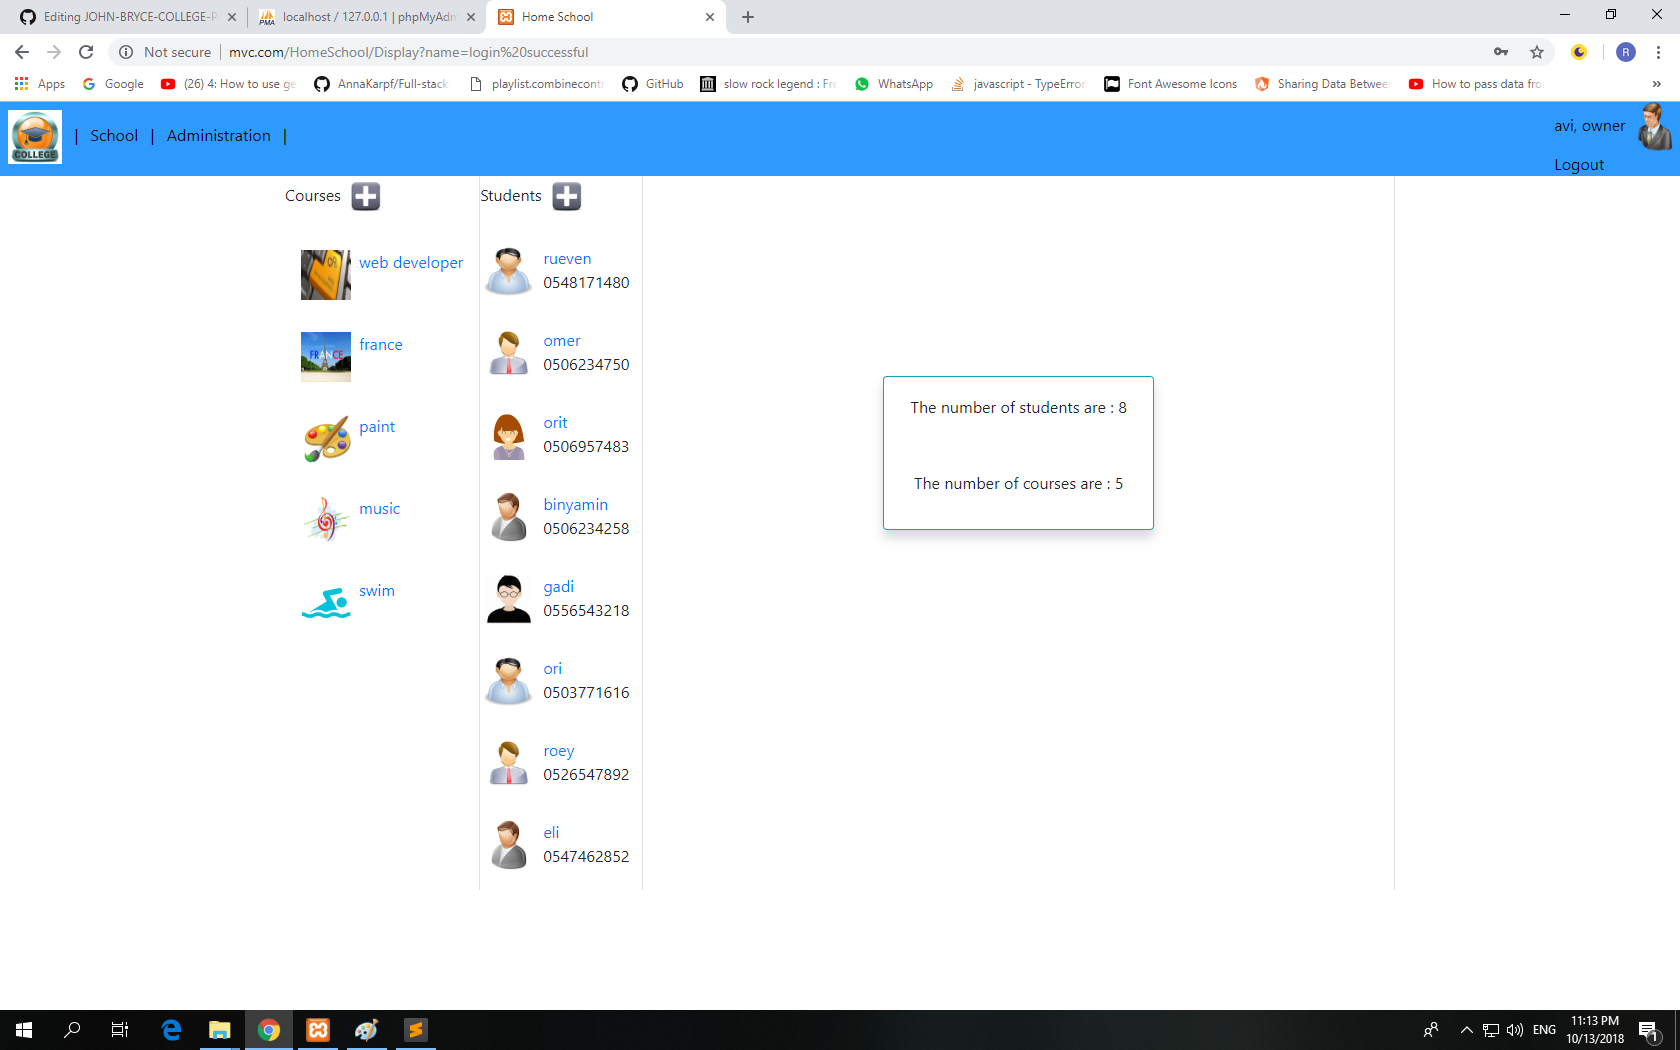
Task: Open a new browser tab
Action: pos(748,17)
